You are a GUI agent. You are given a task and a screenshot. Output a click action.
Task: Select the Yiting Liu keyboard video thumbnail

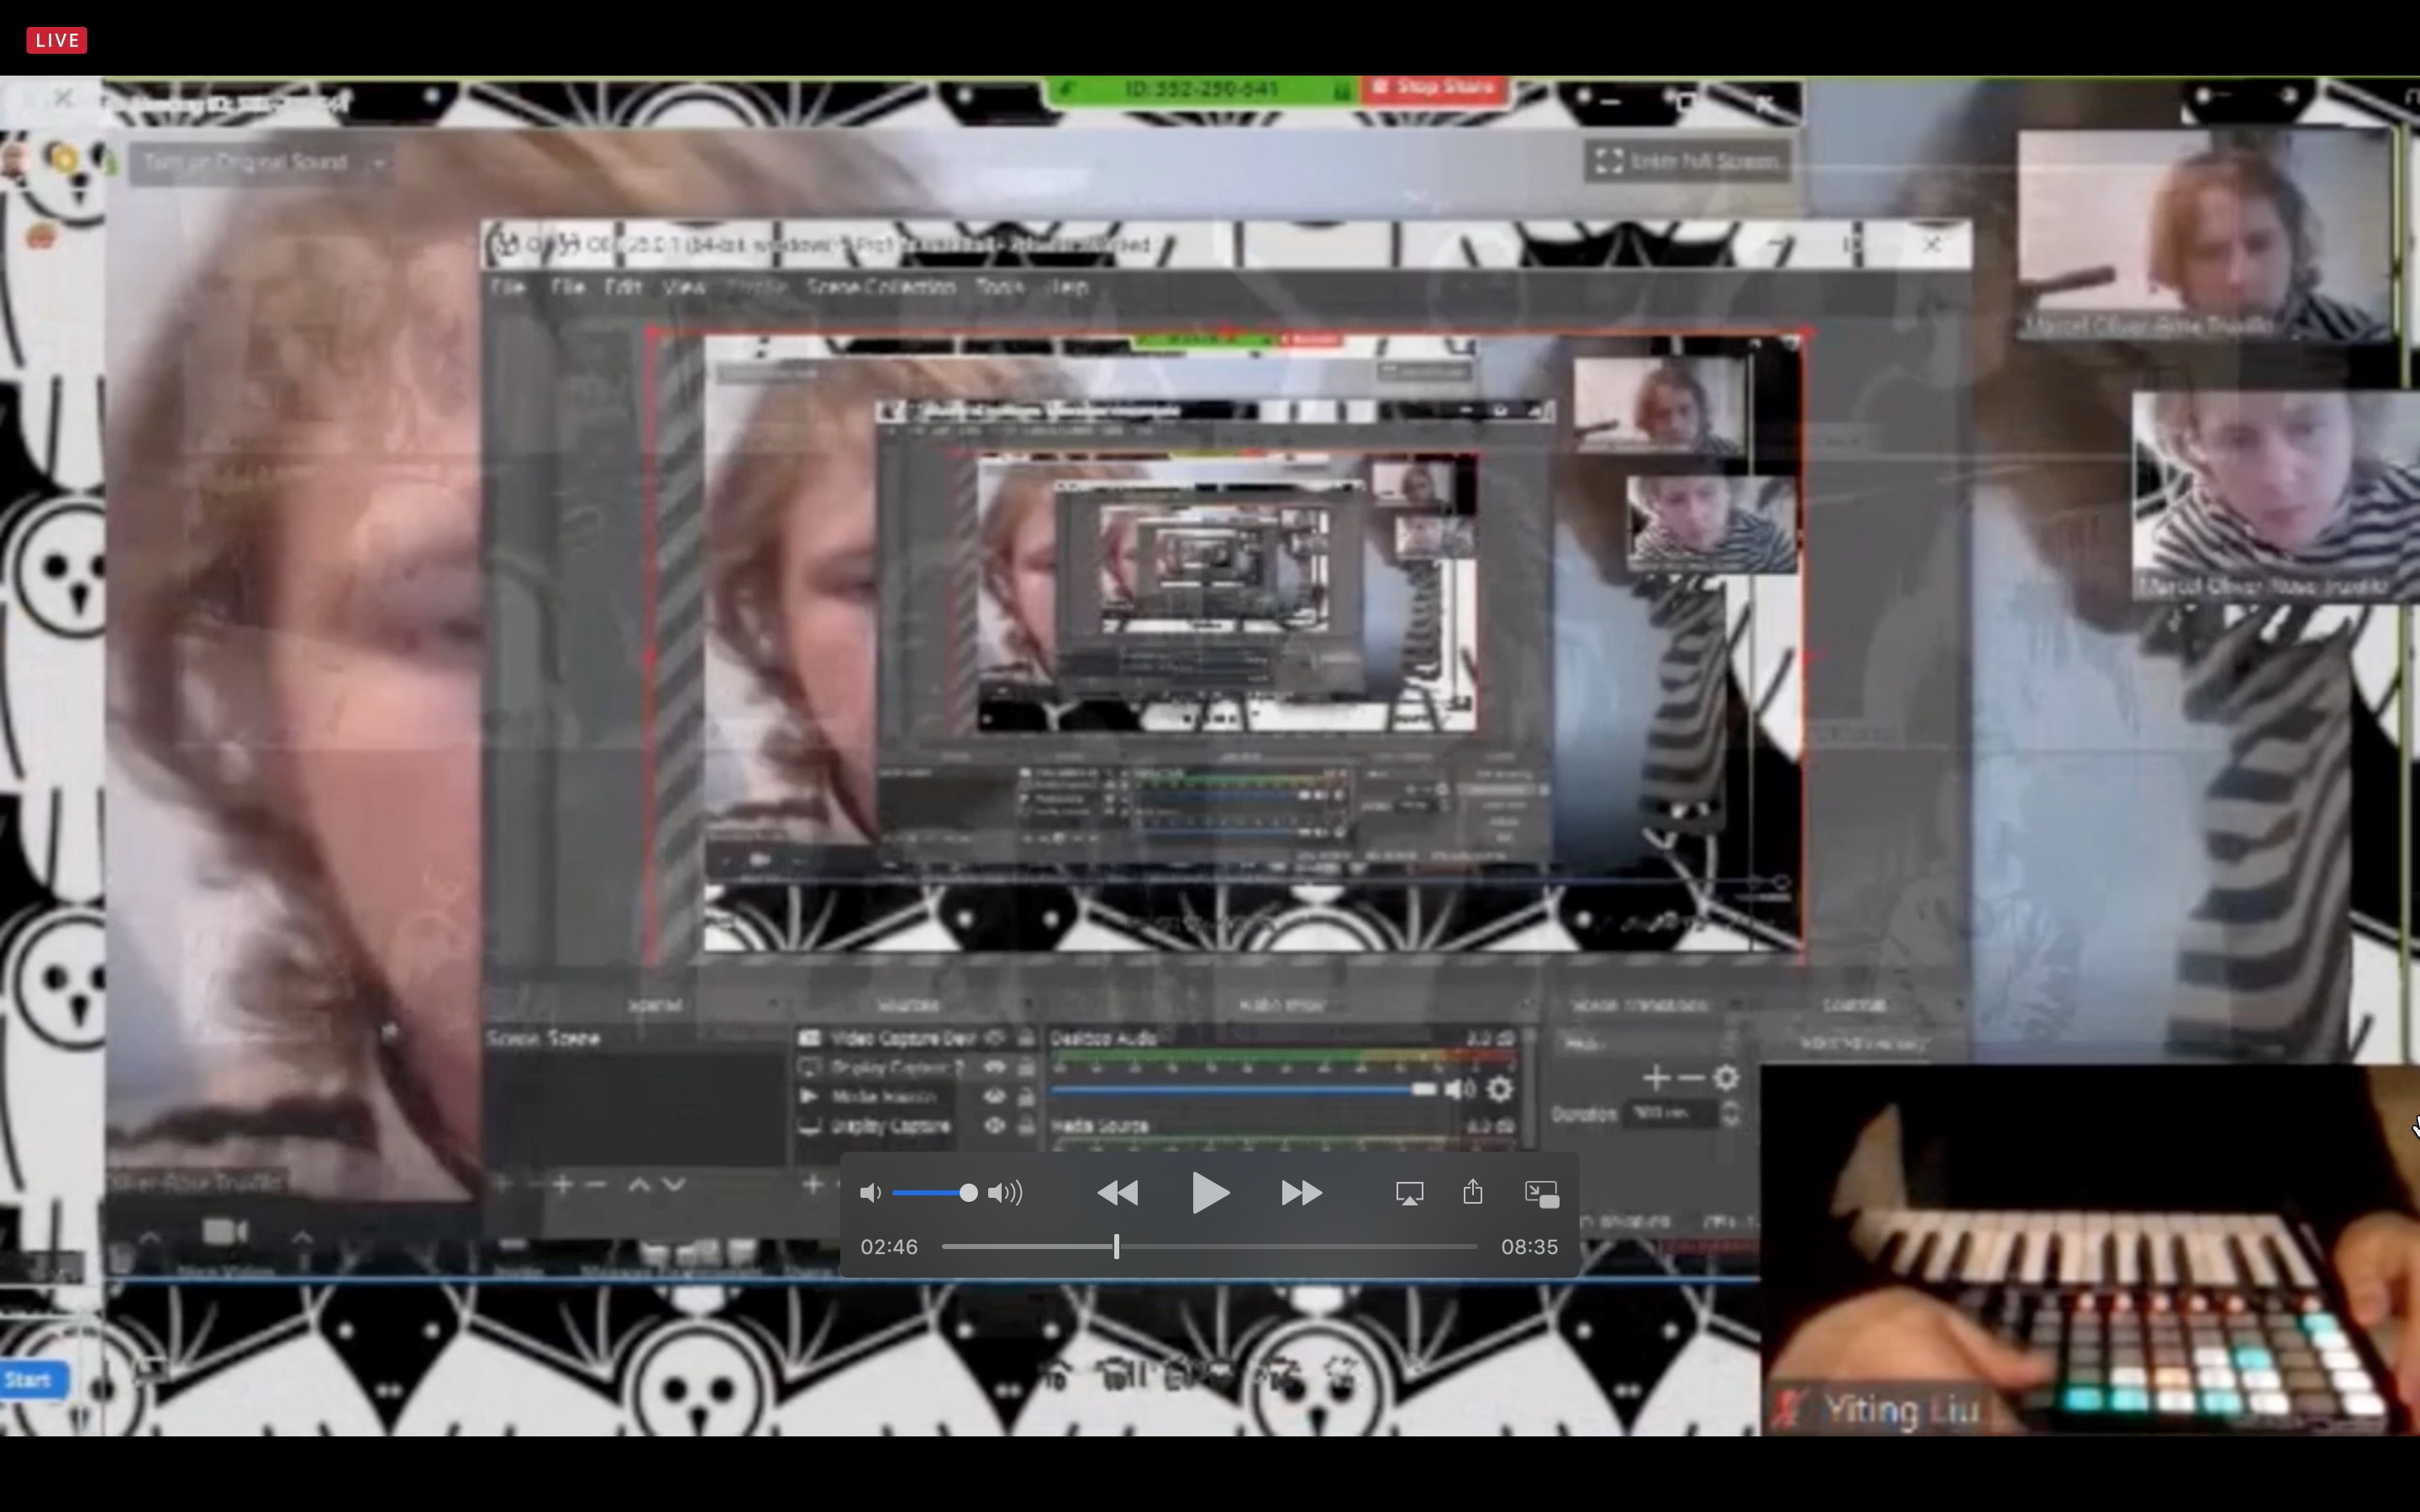[x=2090, y=1250]
